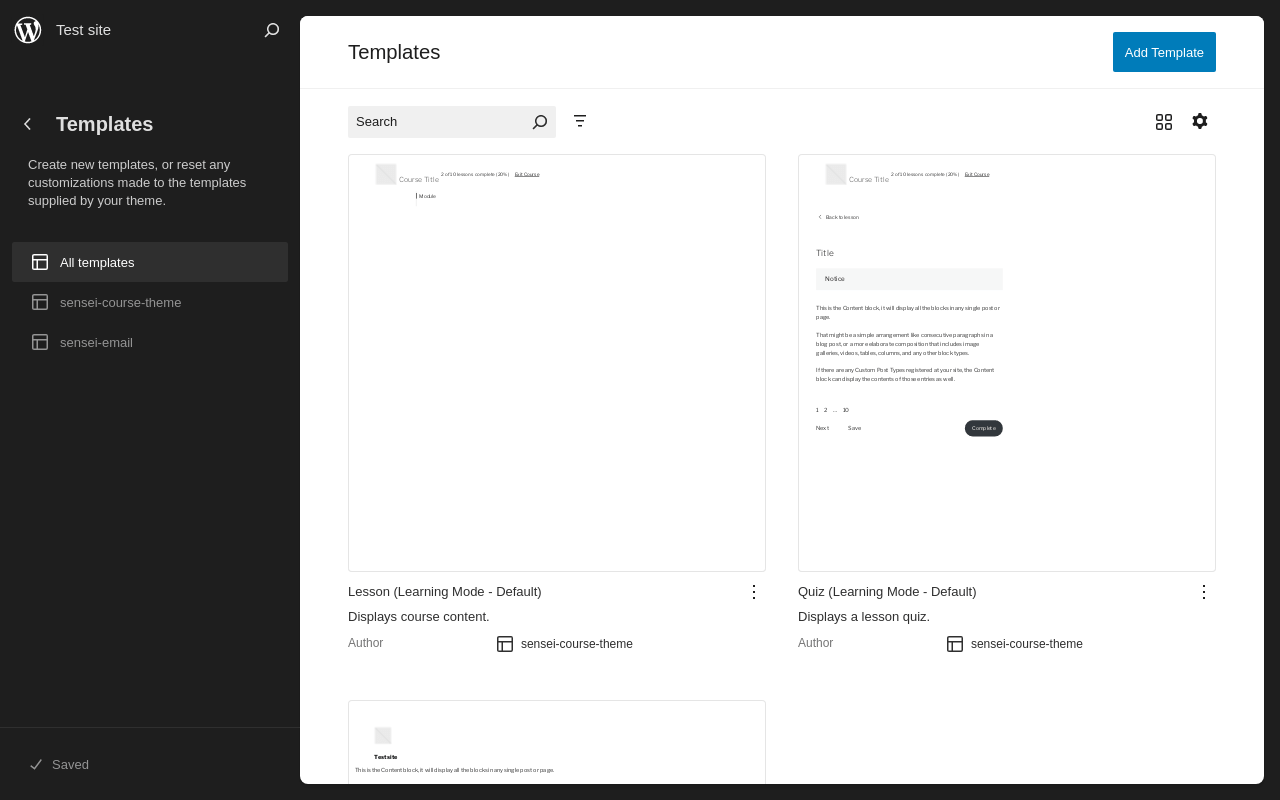Image resolution: width=1280 pixels, height=800 pixels.
Task: Open the WordPress logo dashboard link
Action: [28, 30]
